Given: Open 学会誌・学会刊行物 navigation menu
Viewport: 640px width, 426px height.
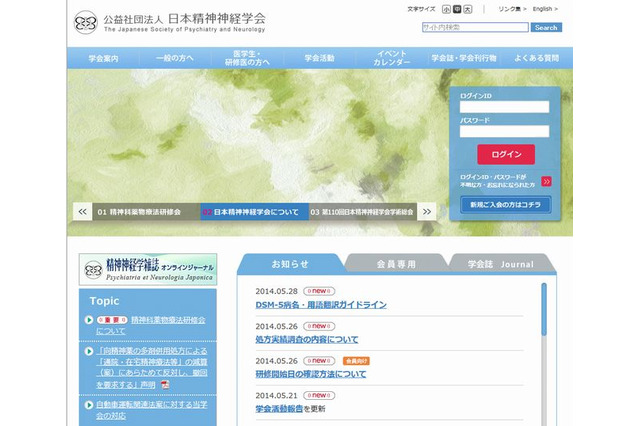Looking at the screenshot, I should point(464,58).
